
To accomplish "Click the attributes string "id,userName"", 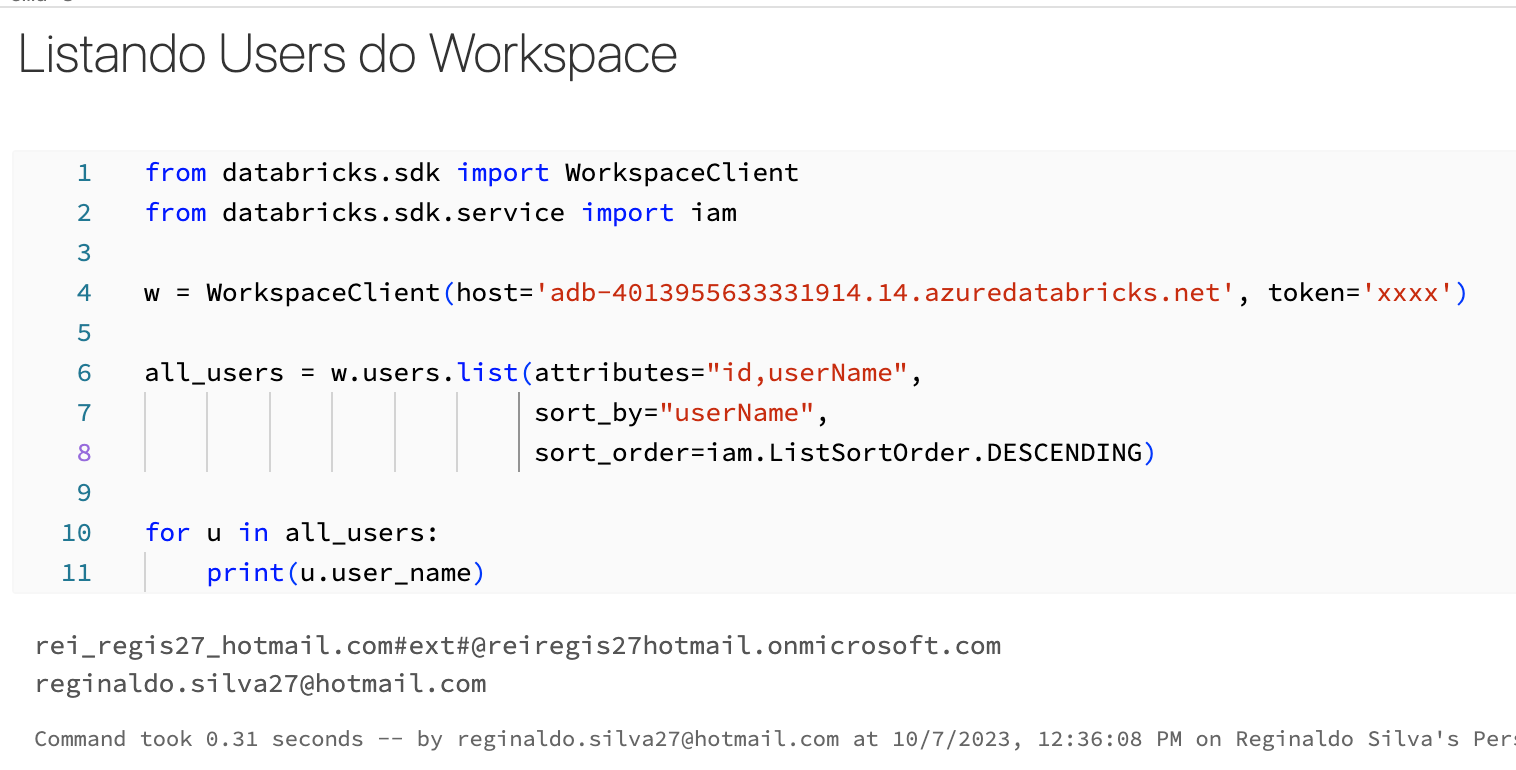I will point(807,373).
